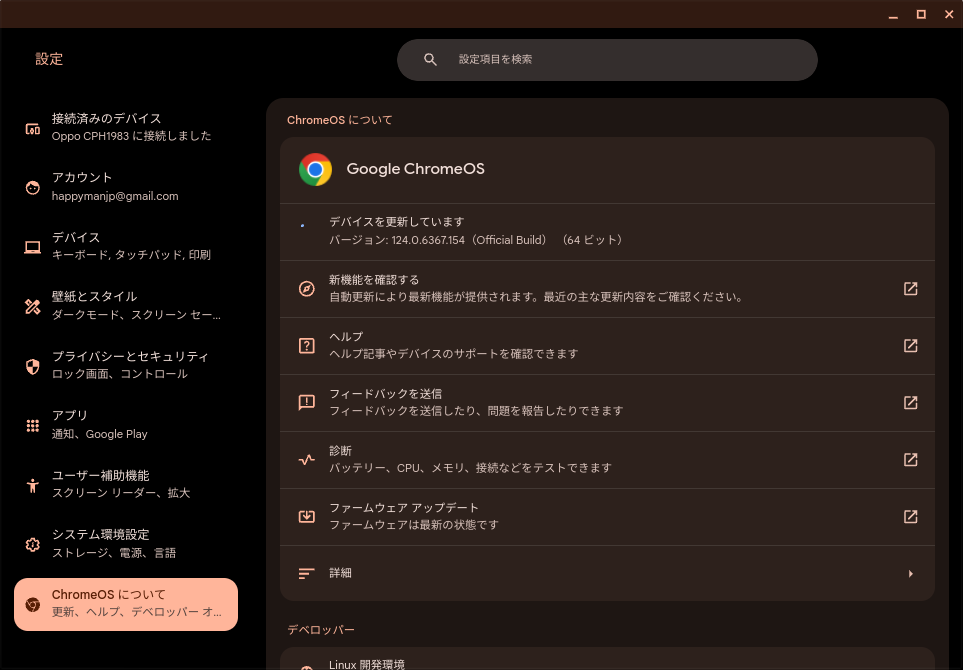Image resolution: width=963 pixels, height=670 pixels.
Task: Open ユーザー補助機能 settings section
Action: tap(126, 485)
